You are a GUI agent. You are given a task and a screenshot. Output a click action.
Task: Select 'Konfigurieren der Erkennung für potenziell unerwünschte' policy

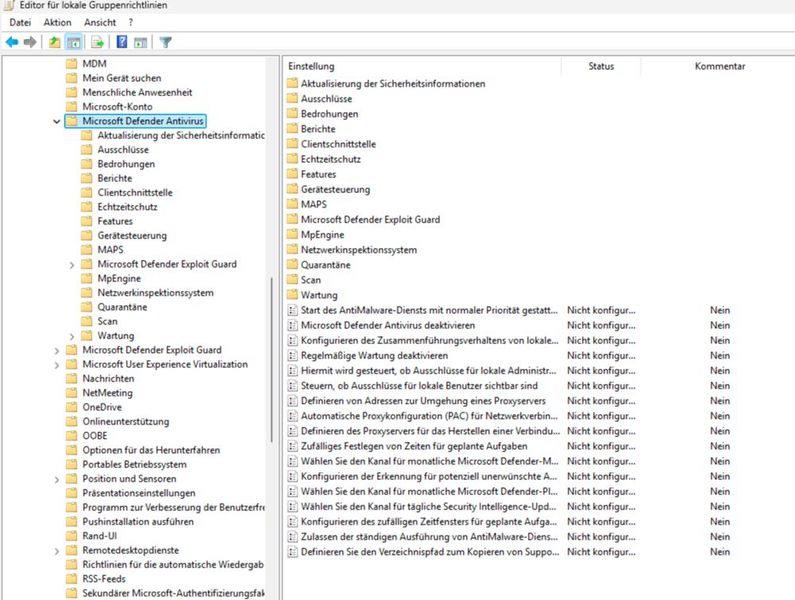pyautogui.click(x=429, y=476)
